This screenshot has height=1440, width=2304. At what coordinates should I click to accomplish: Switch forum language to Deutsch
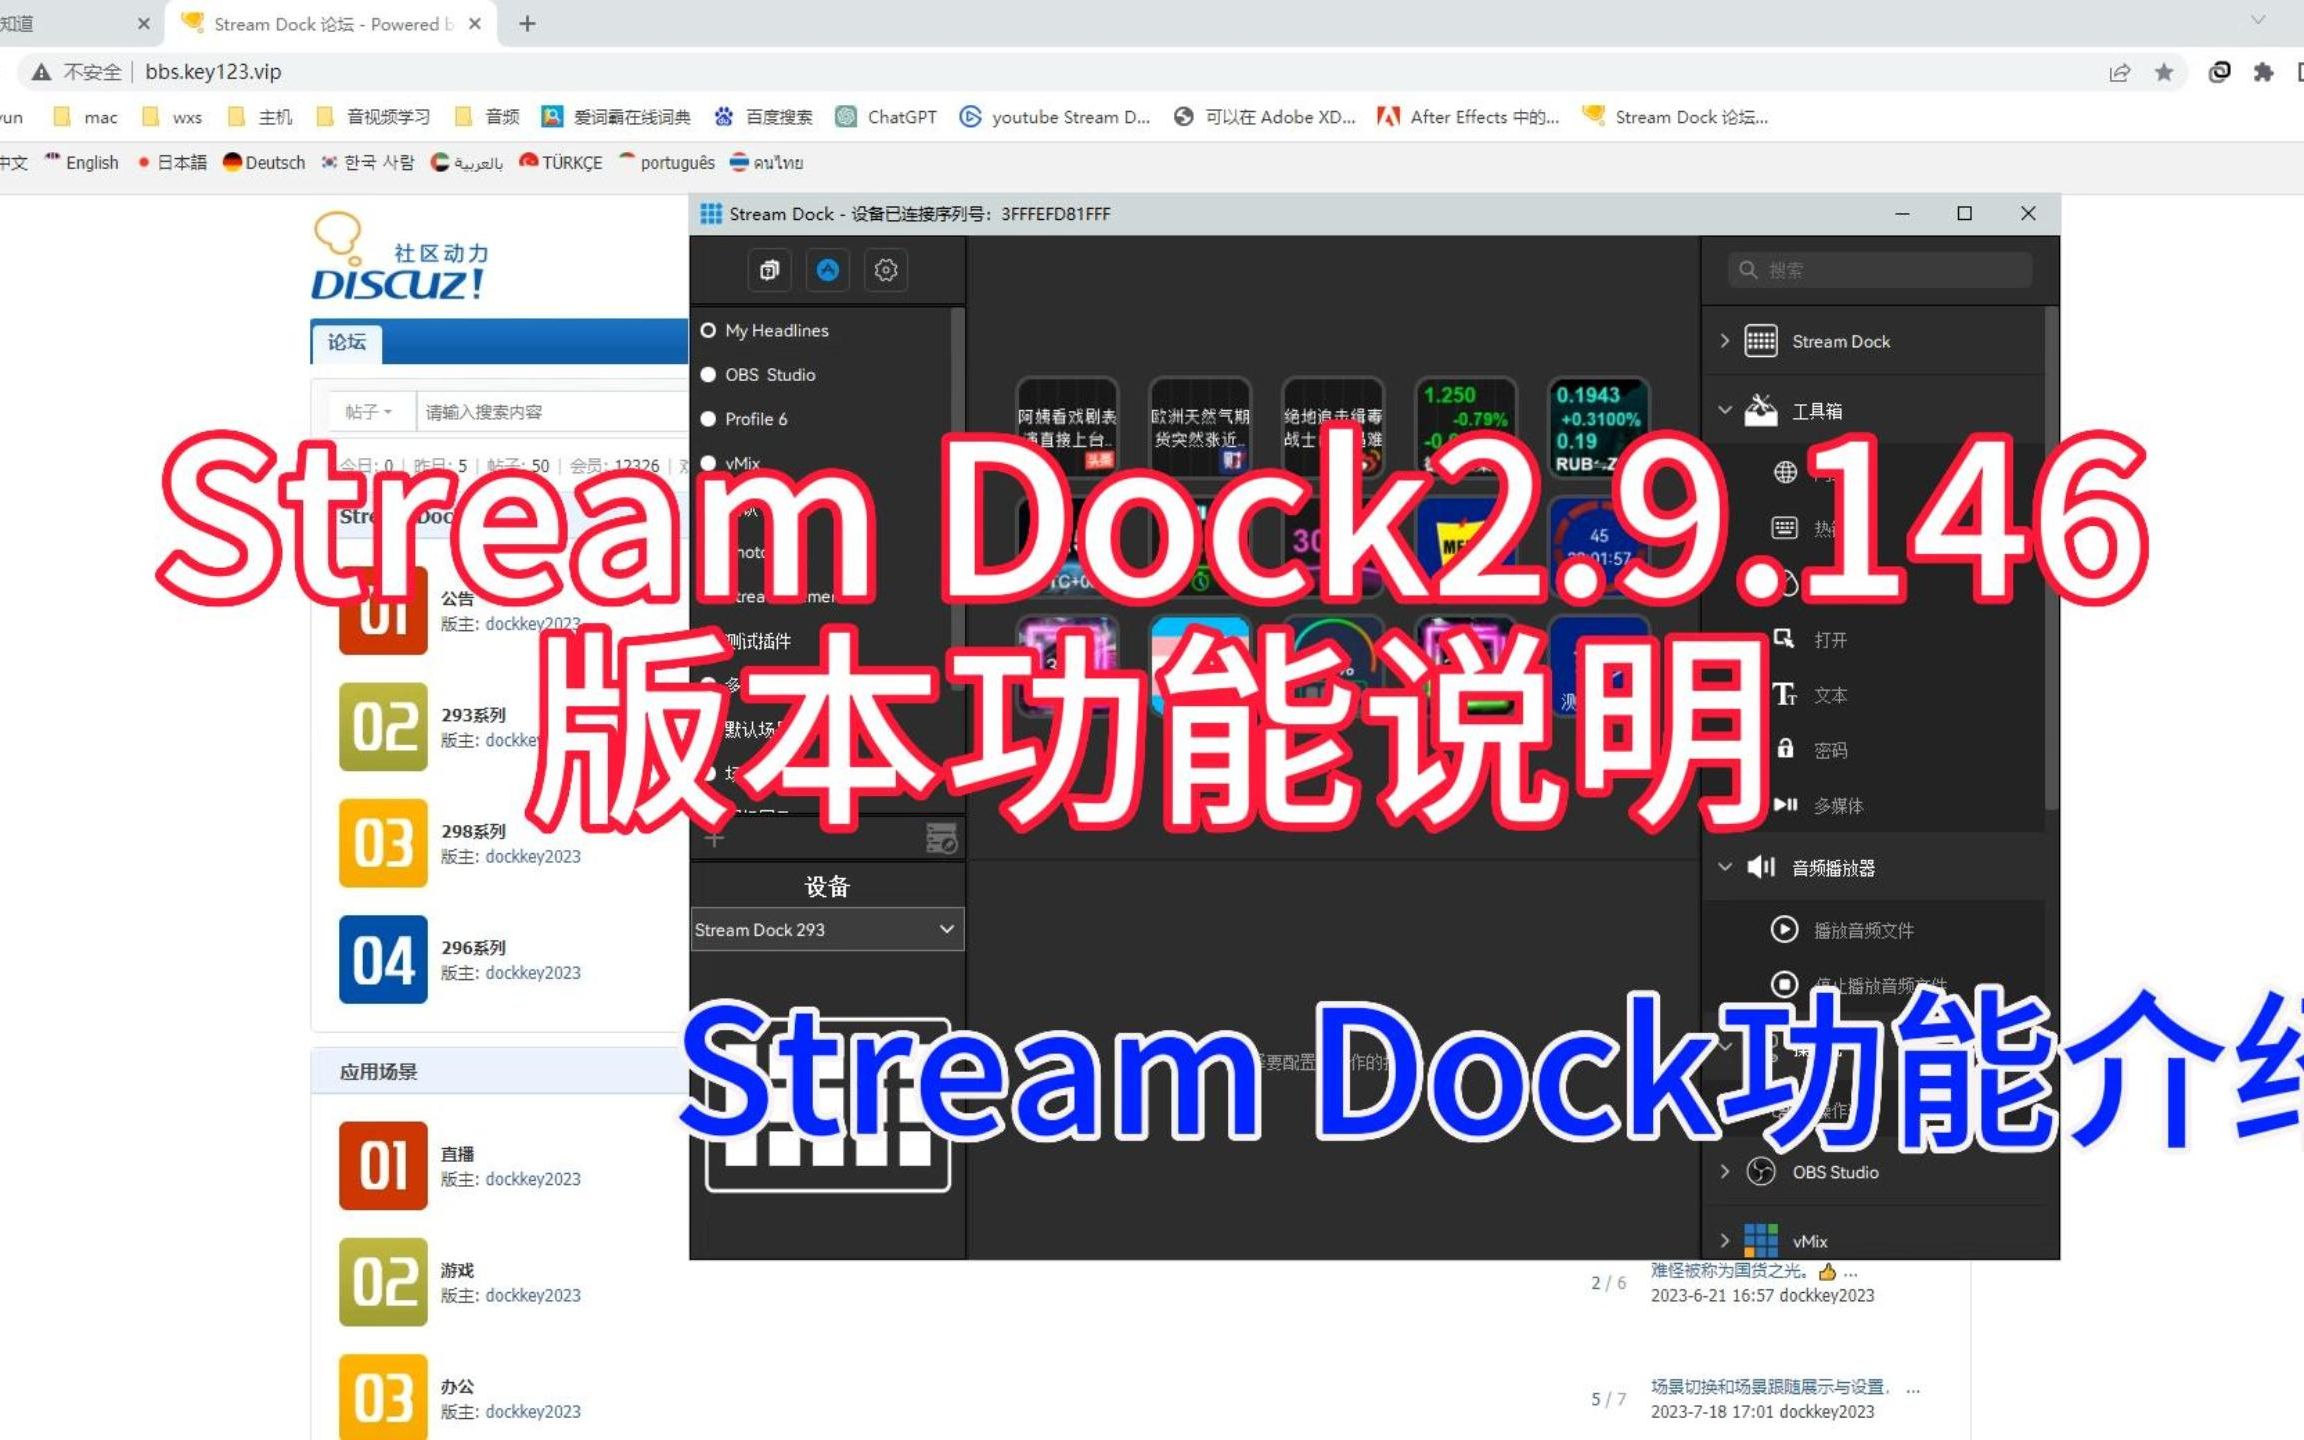coord(264,163)
